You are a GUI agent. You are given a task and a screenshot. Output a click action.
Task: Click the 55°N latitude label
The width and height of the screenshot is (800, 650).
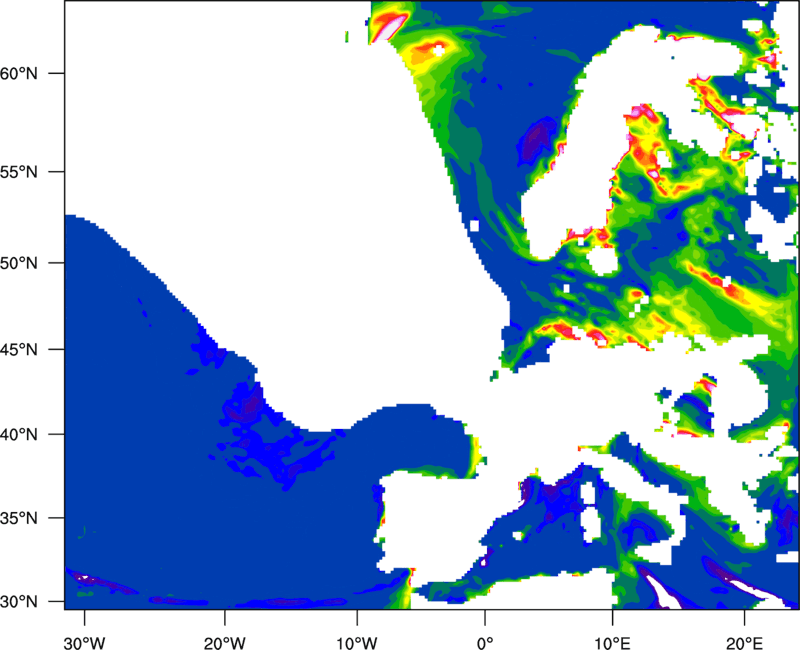19,172
